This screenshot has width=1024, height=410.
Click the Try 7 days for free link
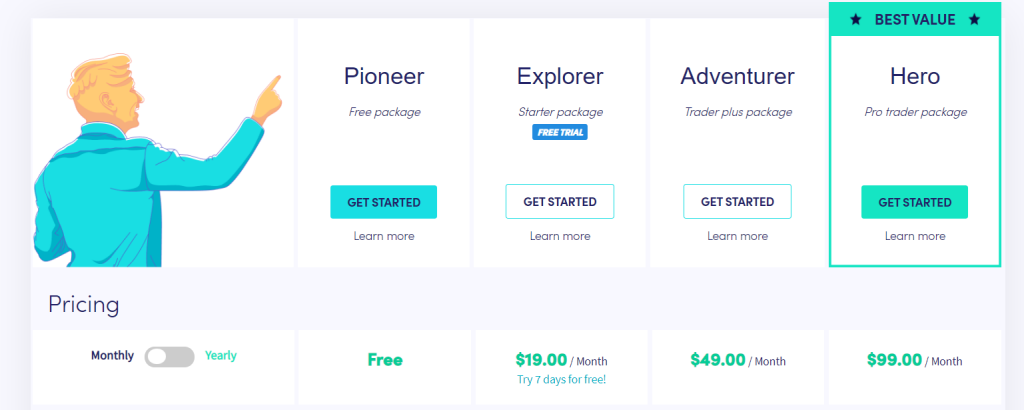[x=561, y=379]
